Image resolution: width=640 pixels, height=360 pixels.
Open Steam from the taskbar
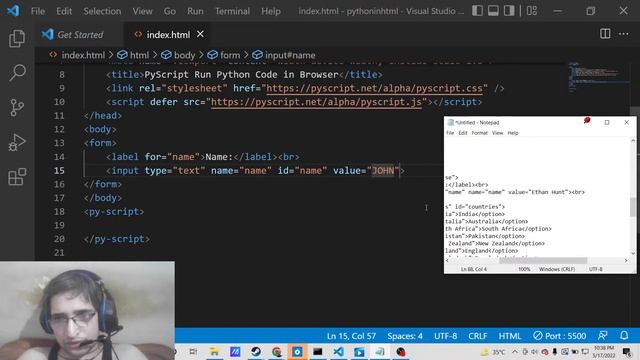[x=256, y=351]
